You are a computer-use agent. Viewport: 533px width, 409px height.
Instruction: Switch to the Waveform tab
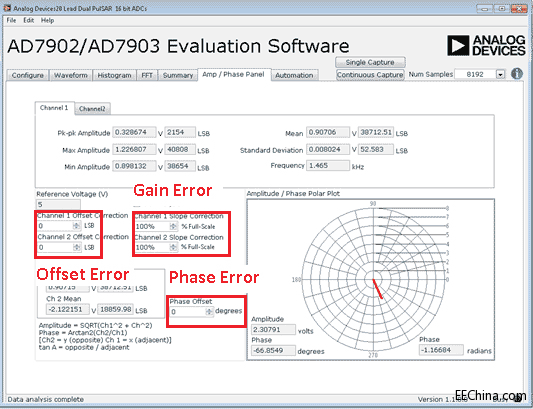[71, 75]
